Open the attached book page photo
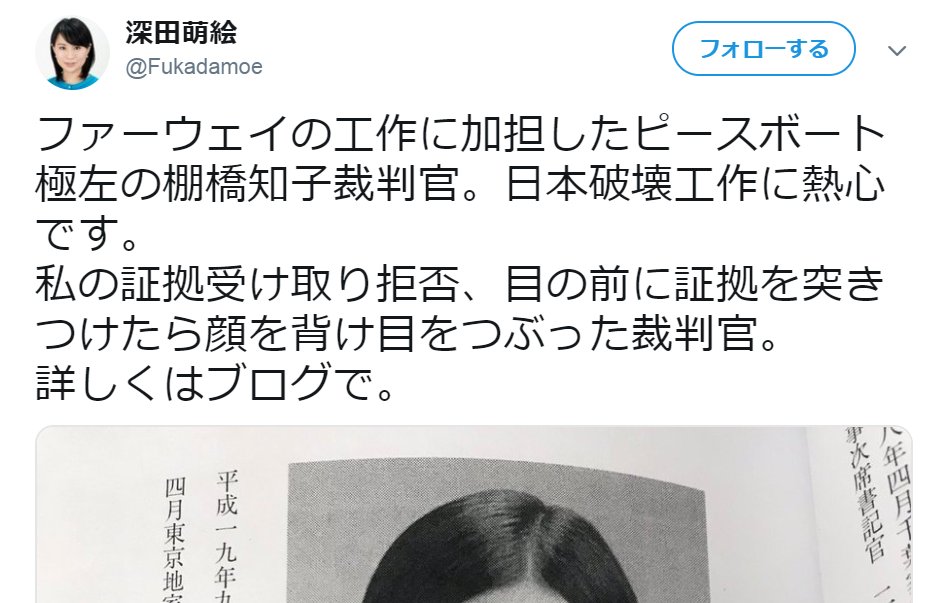Screen dimensions: 951x603 point(474,514)
